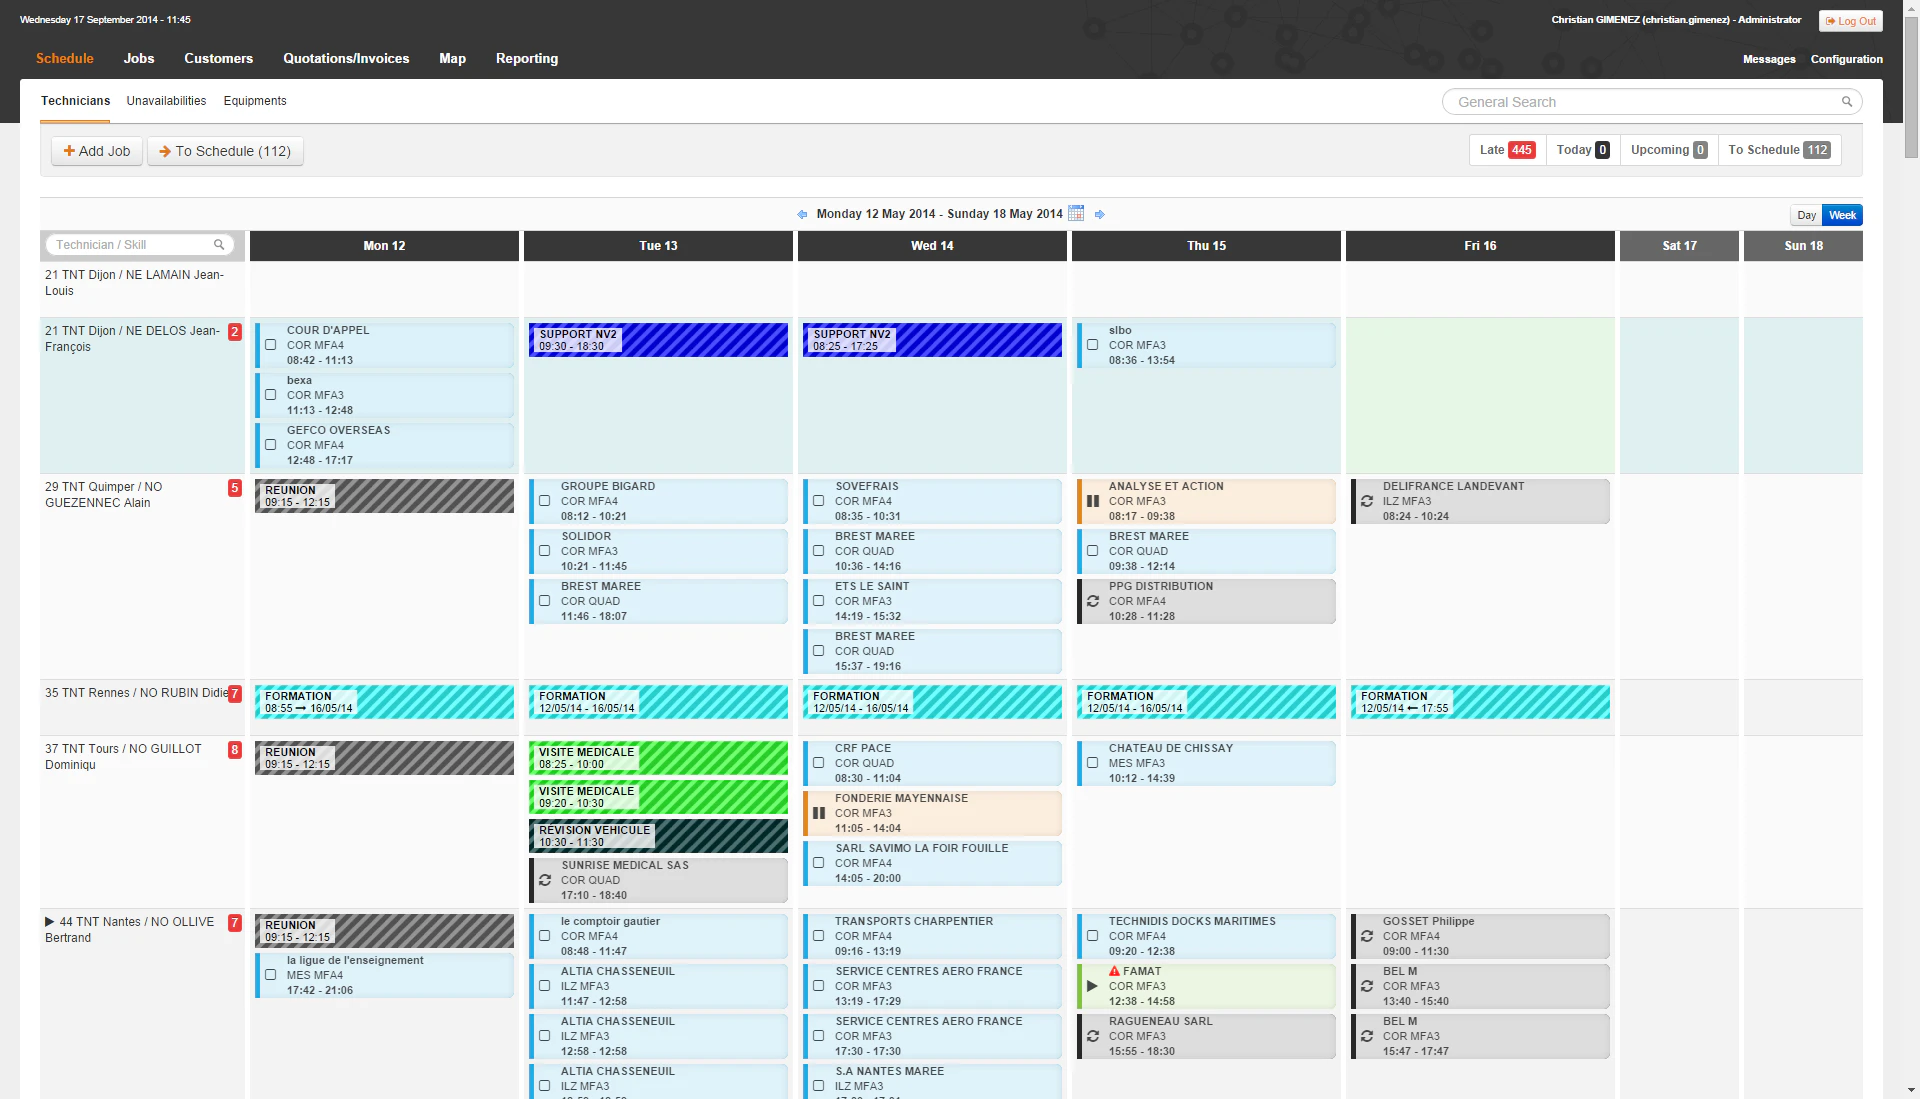Expand technician 44 TNT Nantes row
Viewport: 1920px width, 1099px height.
pyautogui.click(x=49, y=922)
